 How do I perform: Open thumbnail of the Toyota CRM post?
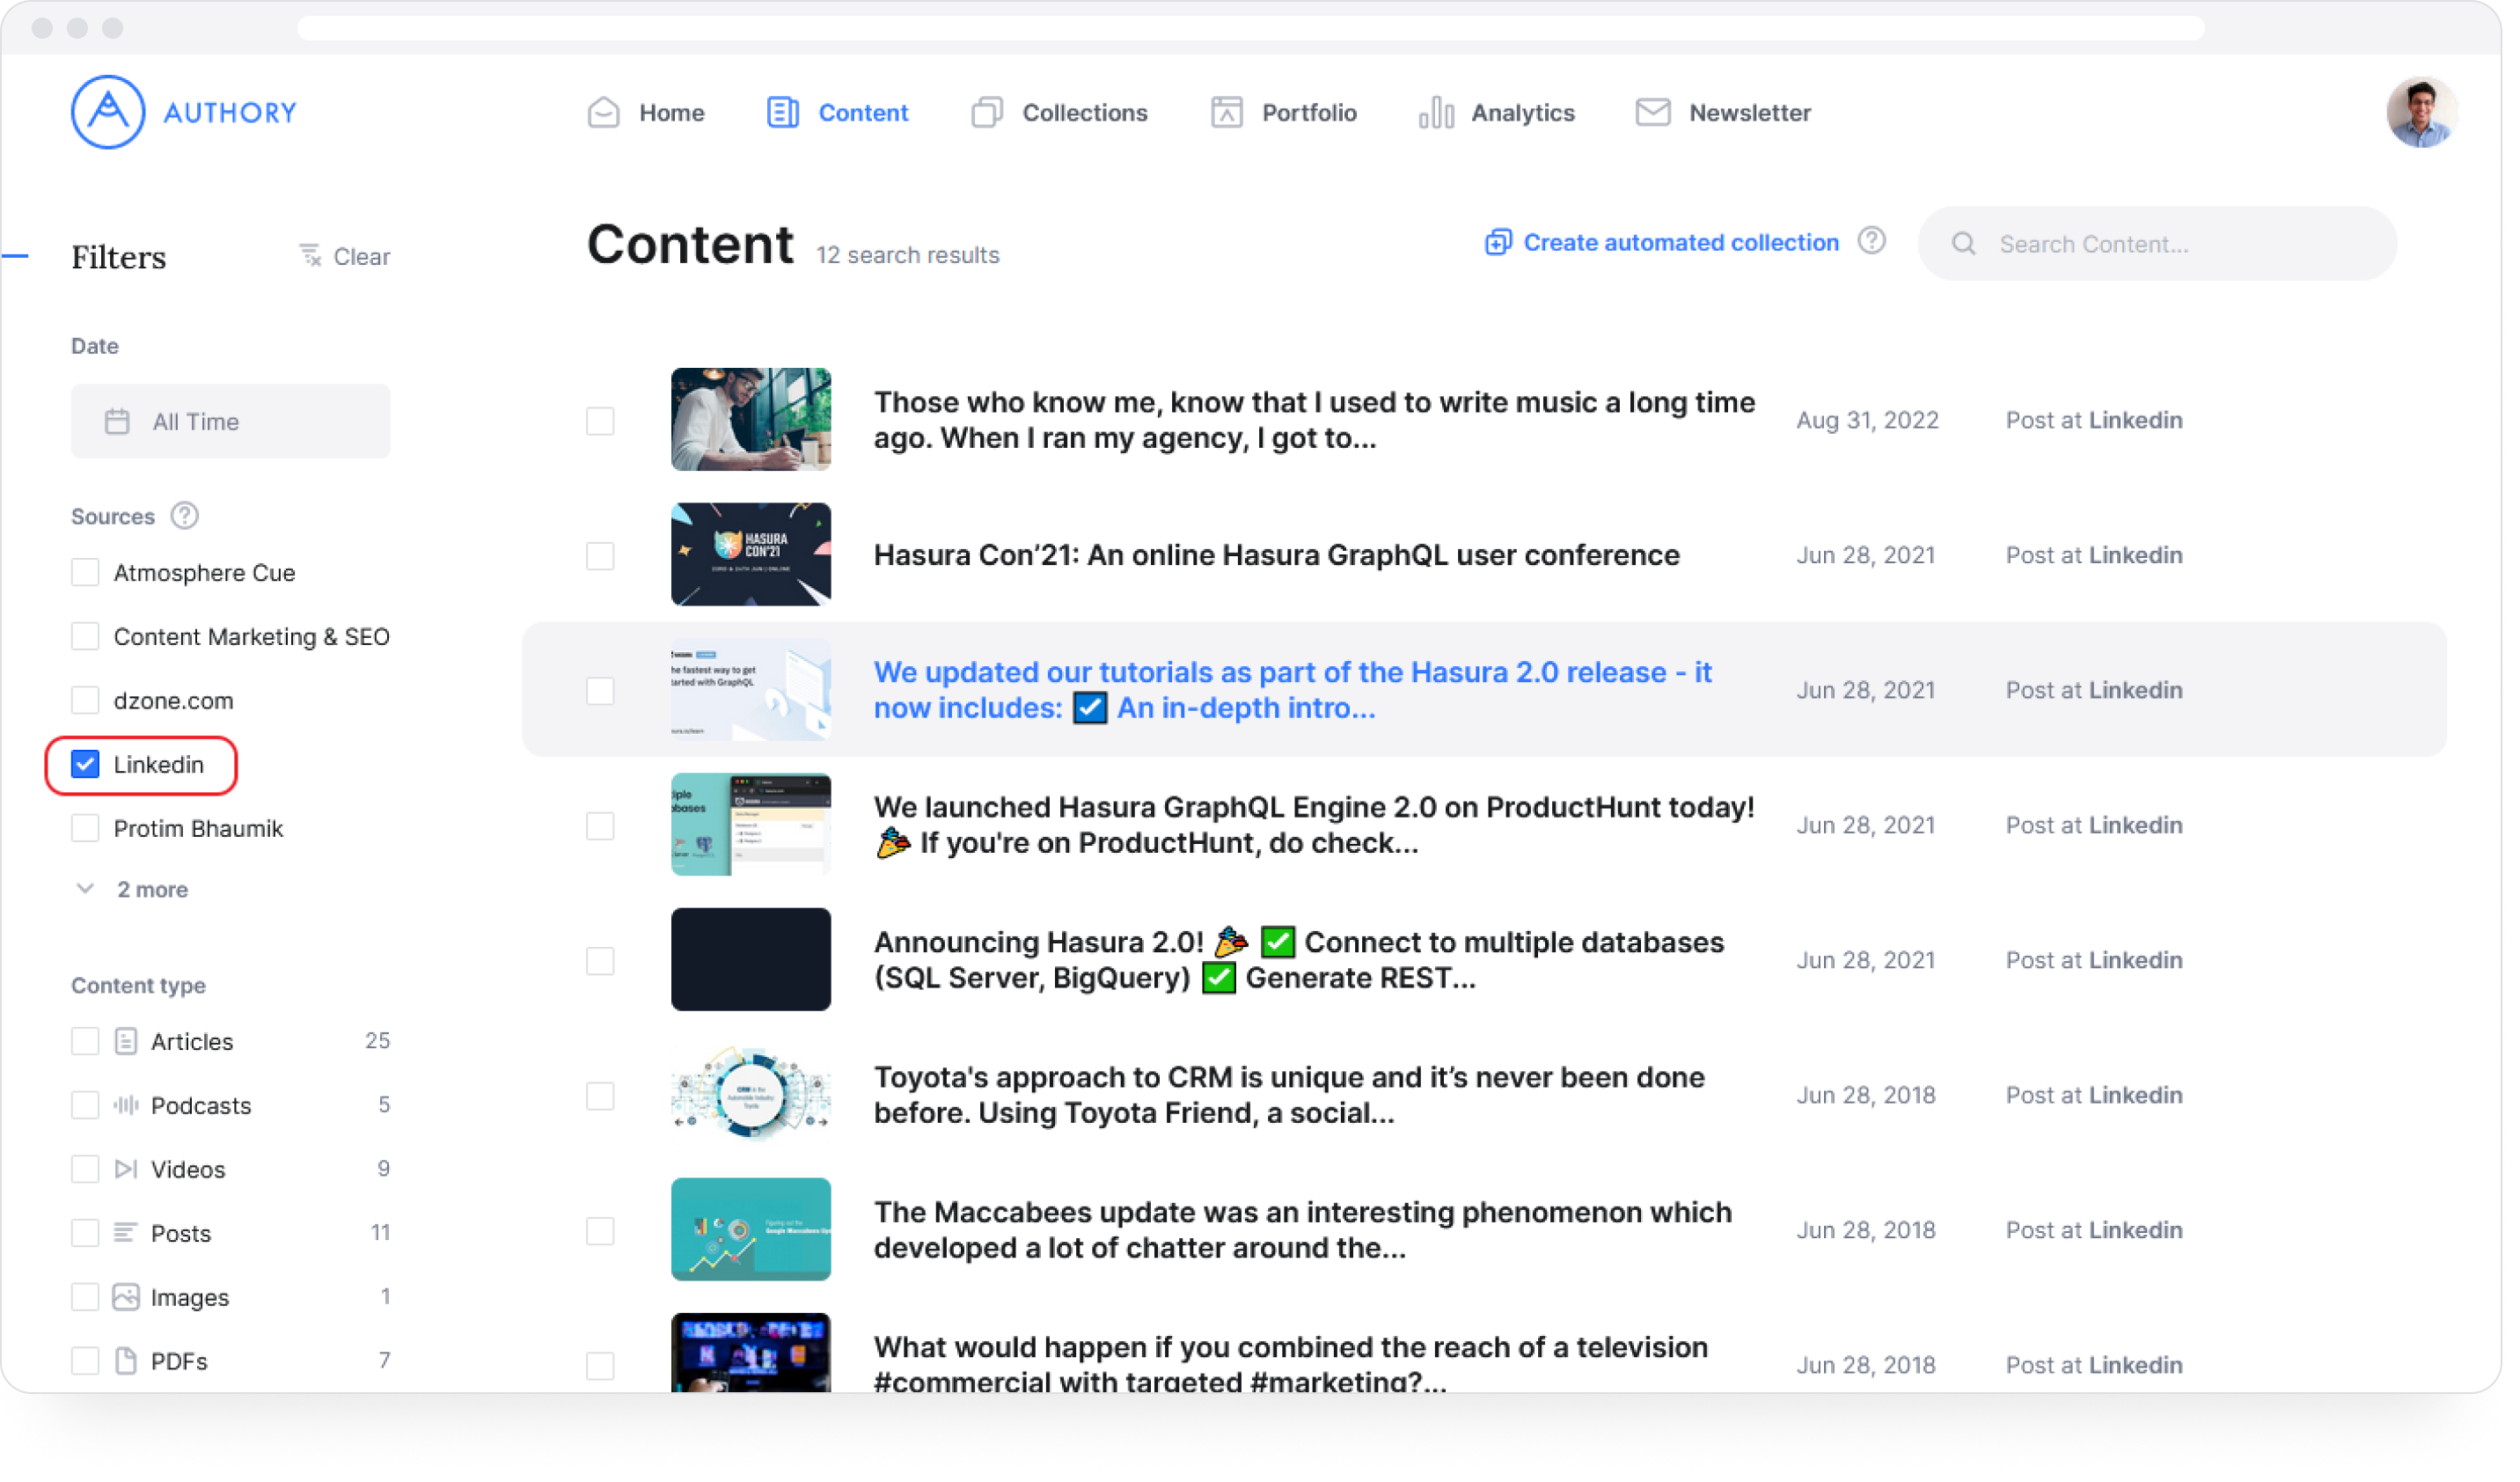coord(751,1096)
